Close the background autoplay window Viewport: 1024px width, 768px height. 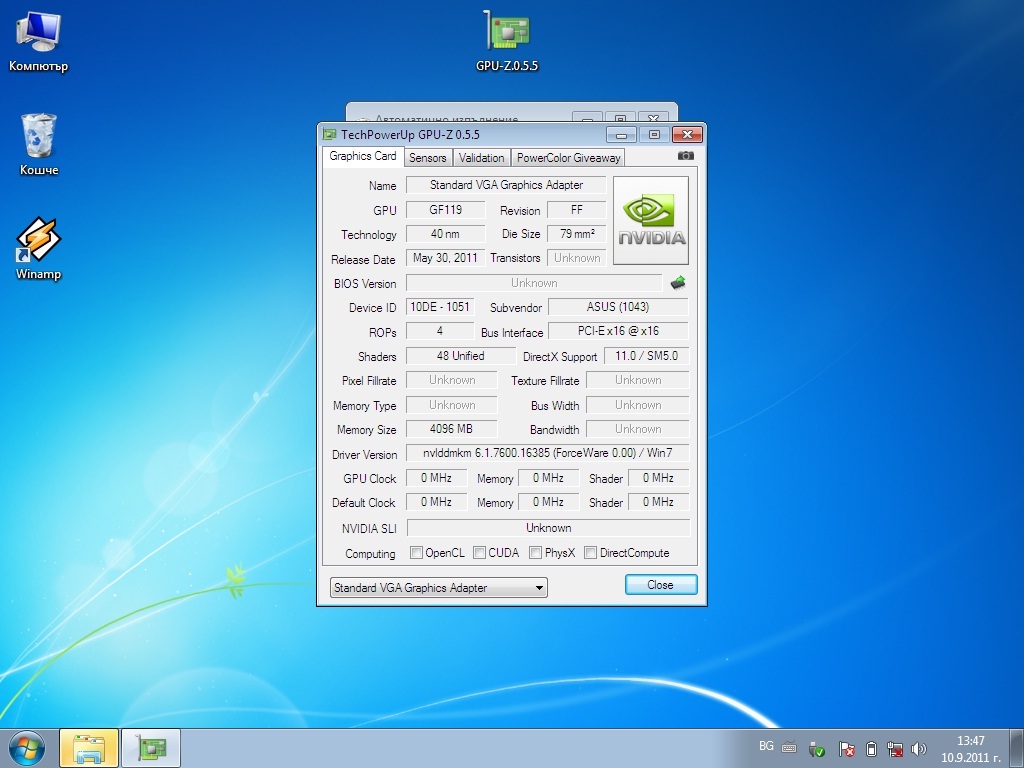(x=653, y=118)
